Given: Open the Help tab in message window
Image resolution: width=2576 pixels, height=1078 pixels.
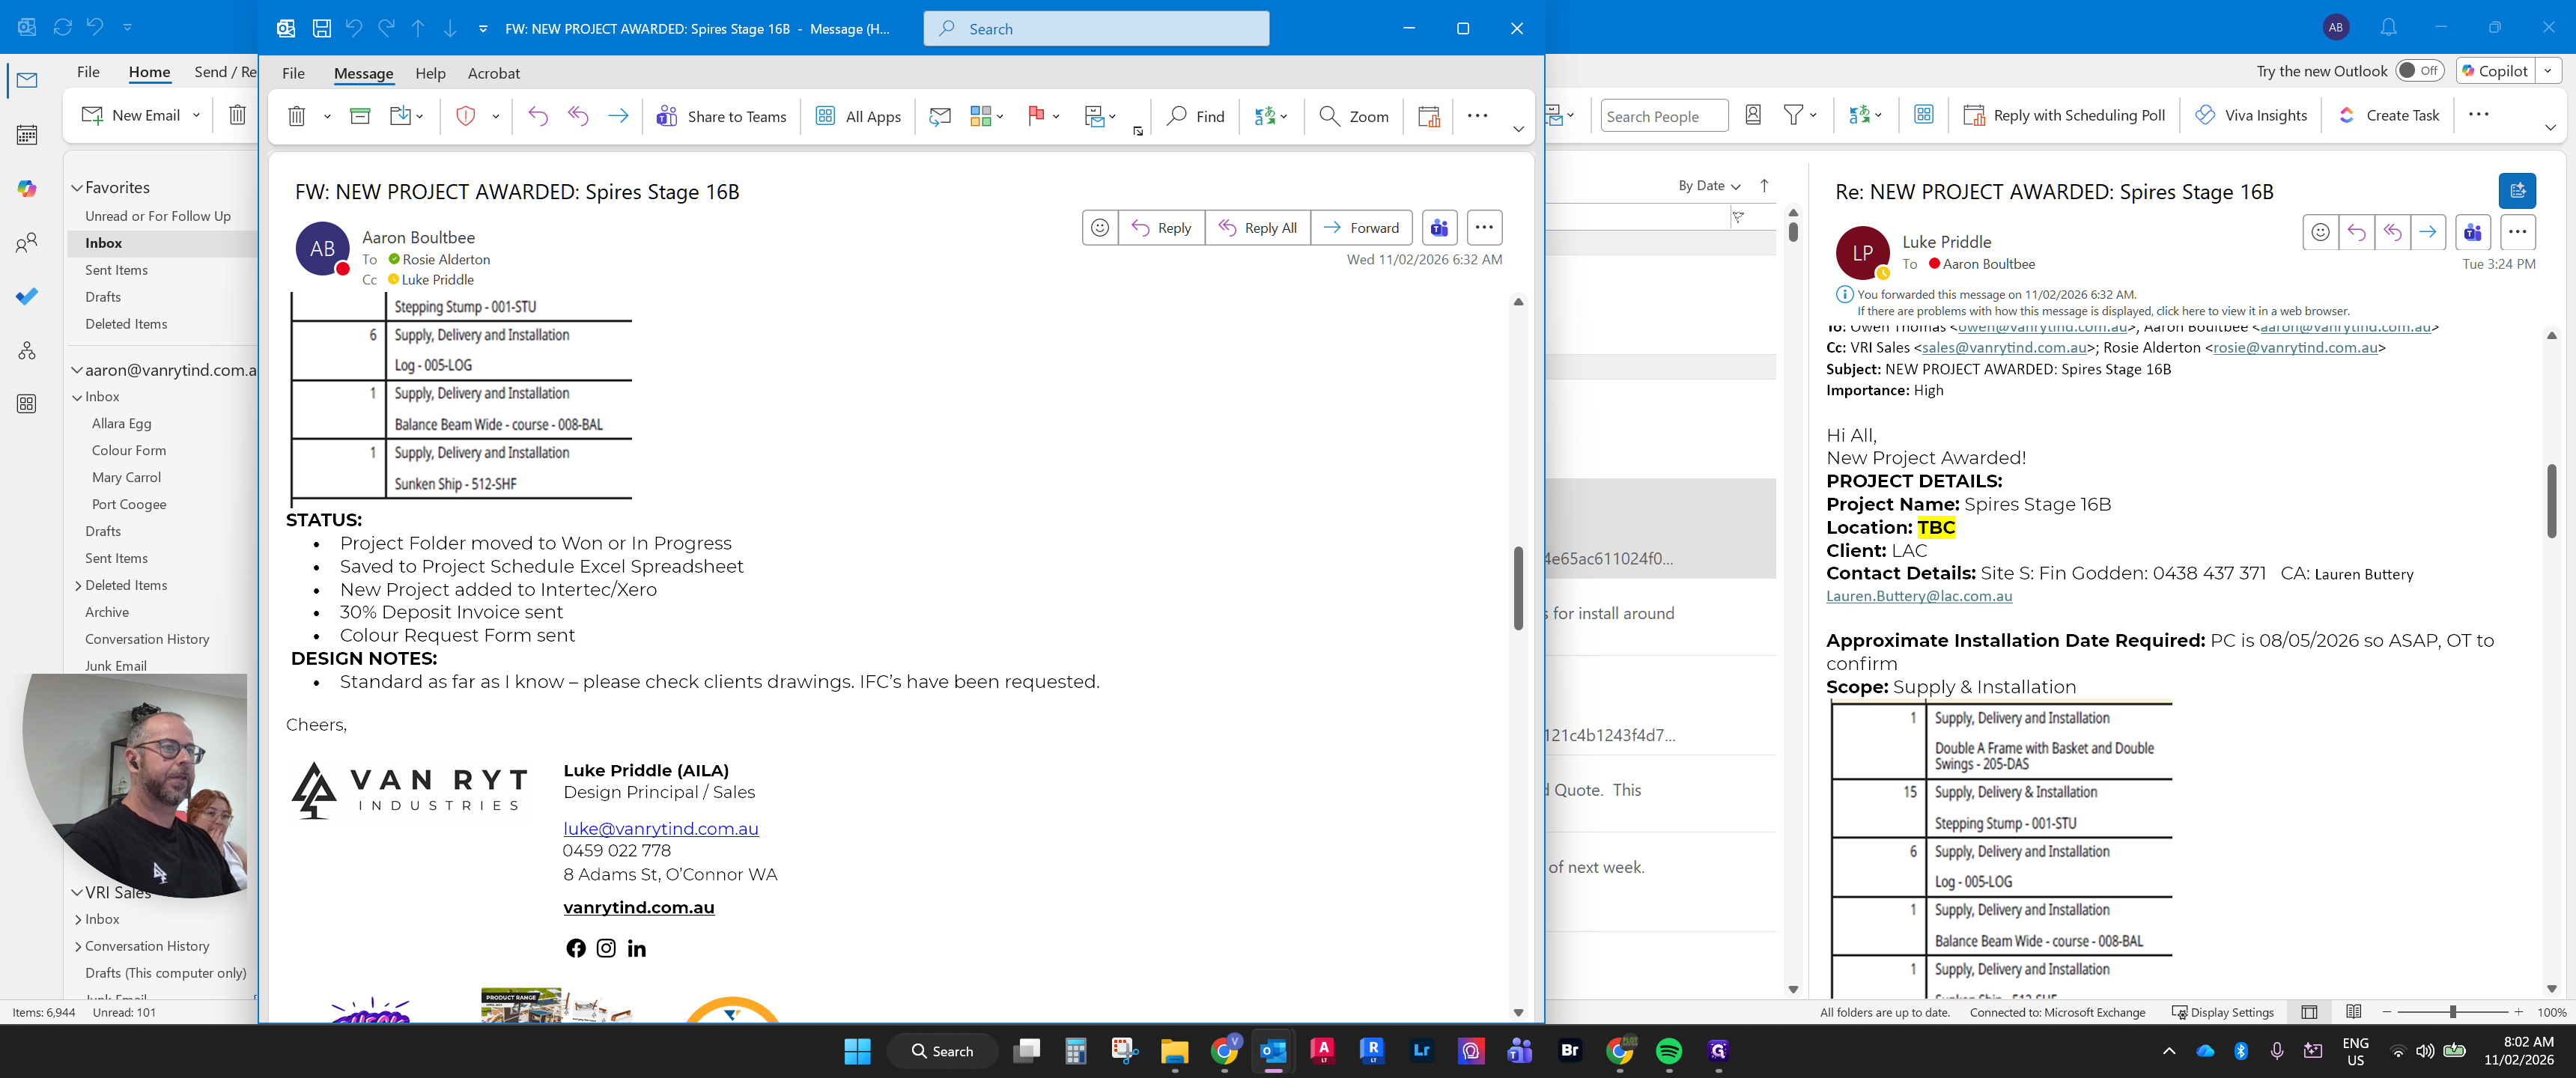Looking at the screenshot, I should [x=430, y=73].
